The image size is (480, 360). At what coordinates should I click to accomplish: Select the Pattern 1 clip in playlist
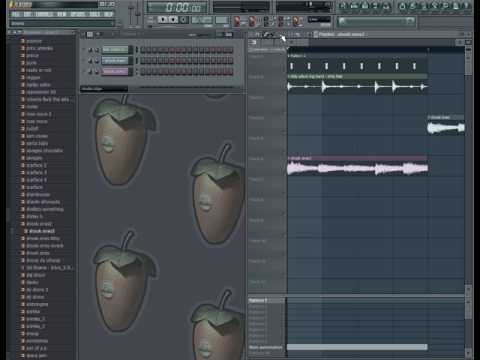click(357, 63)
